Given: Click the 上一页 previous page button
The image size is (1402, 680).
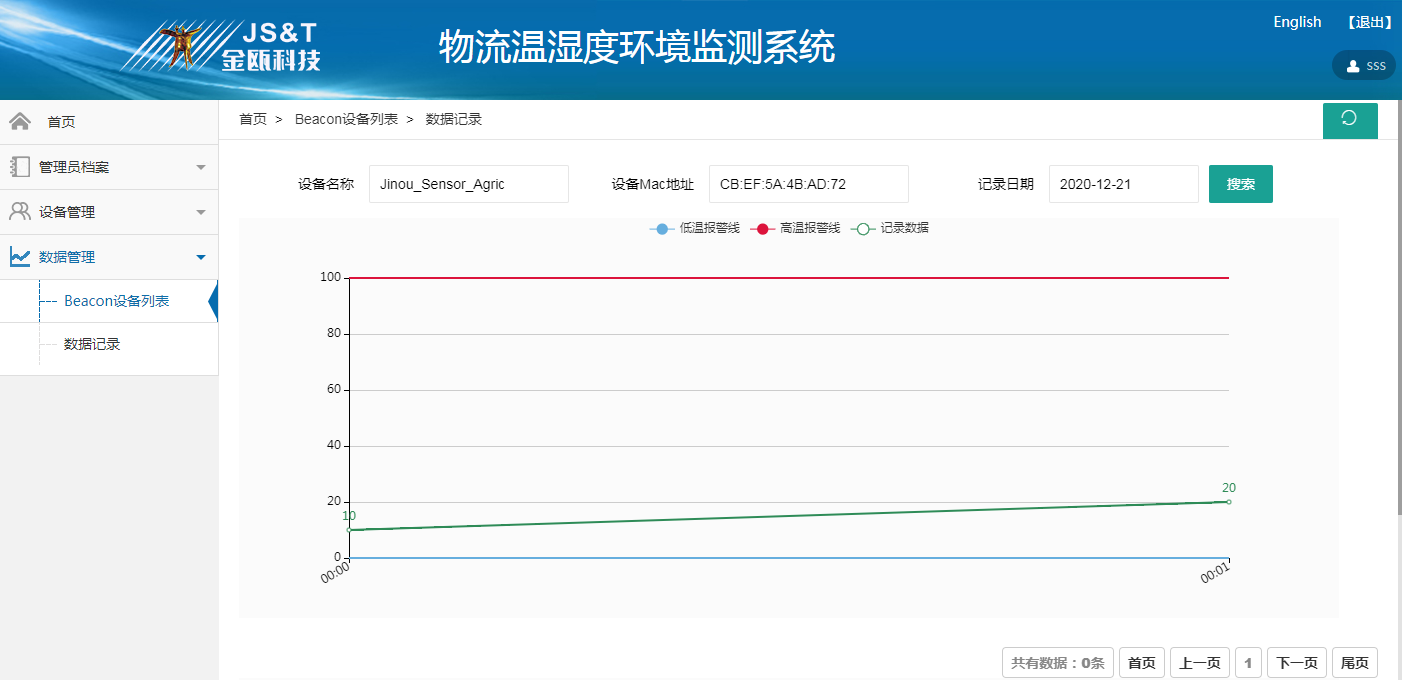Looking at the screenshot, I should pyautogui.click(x=1200, y=663).
